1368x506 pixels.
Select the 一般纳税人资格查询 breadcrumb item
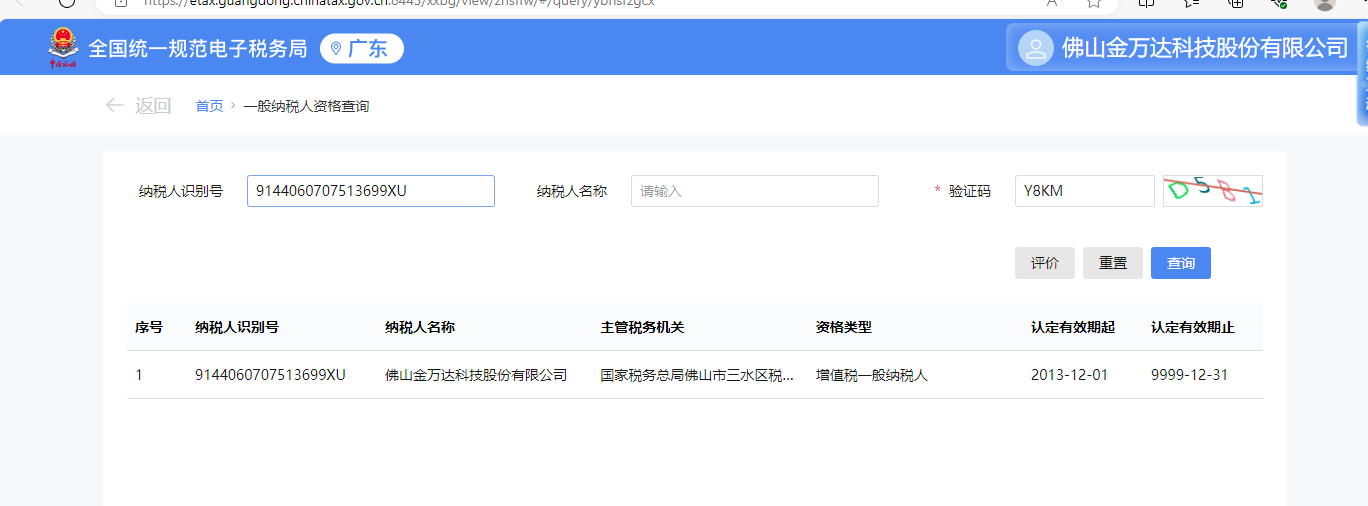point(306,106)
